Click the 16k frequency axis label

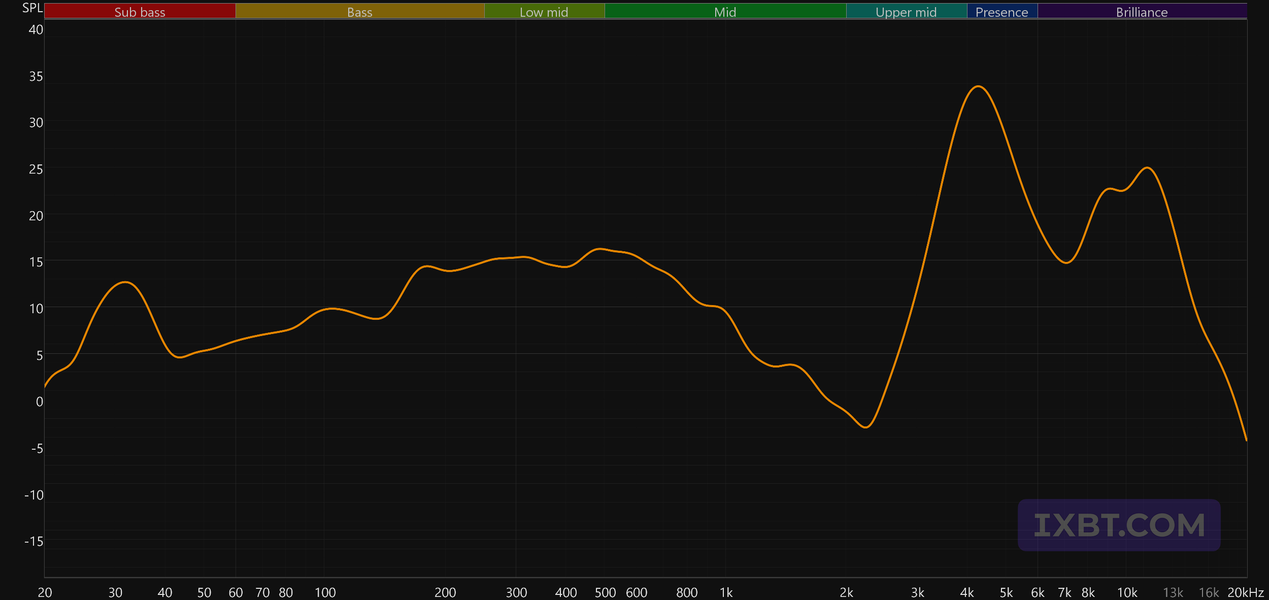pos(1209,592)
